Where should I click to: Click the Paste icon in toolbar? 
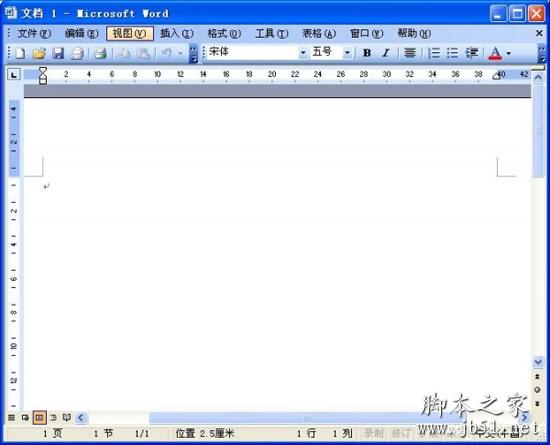[143, 53]
